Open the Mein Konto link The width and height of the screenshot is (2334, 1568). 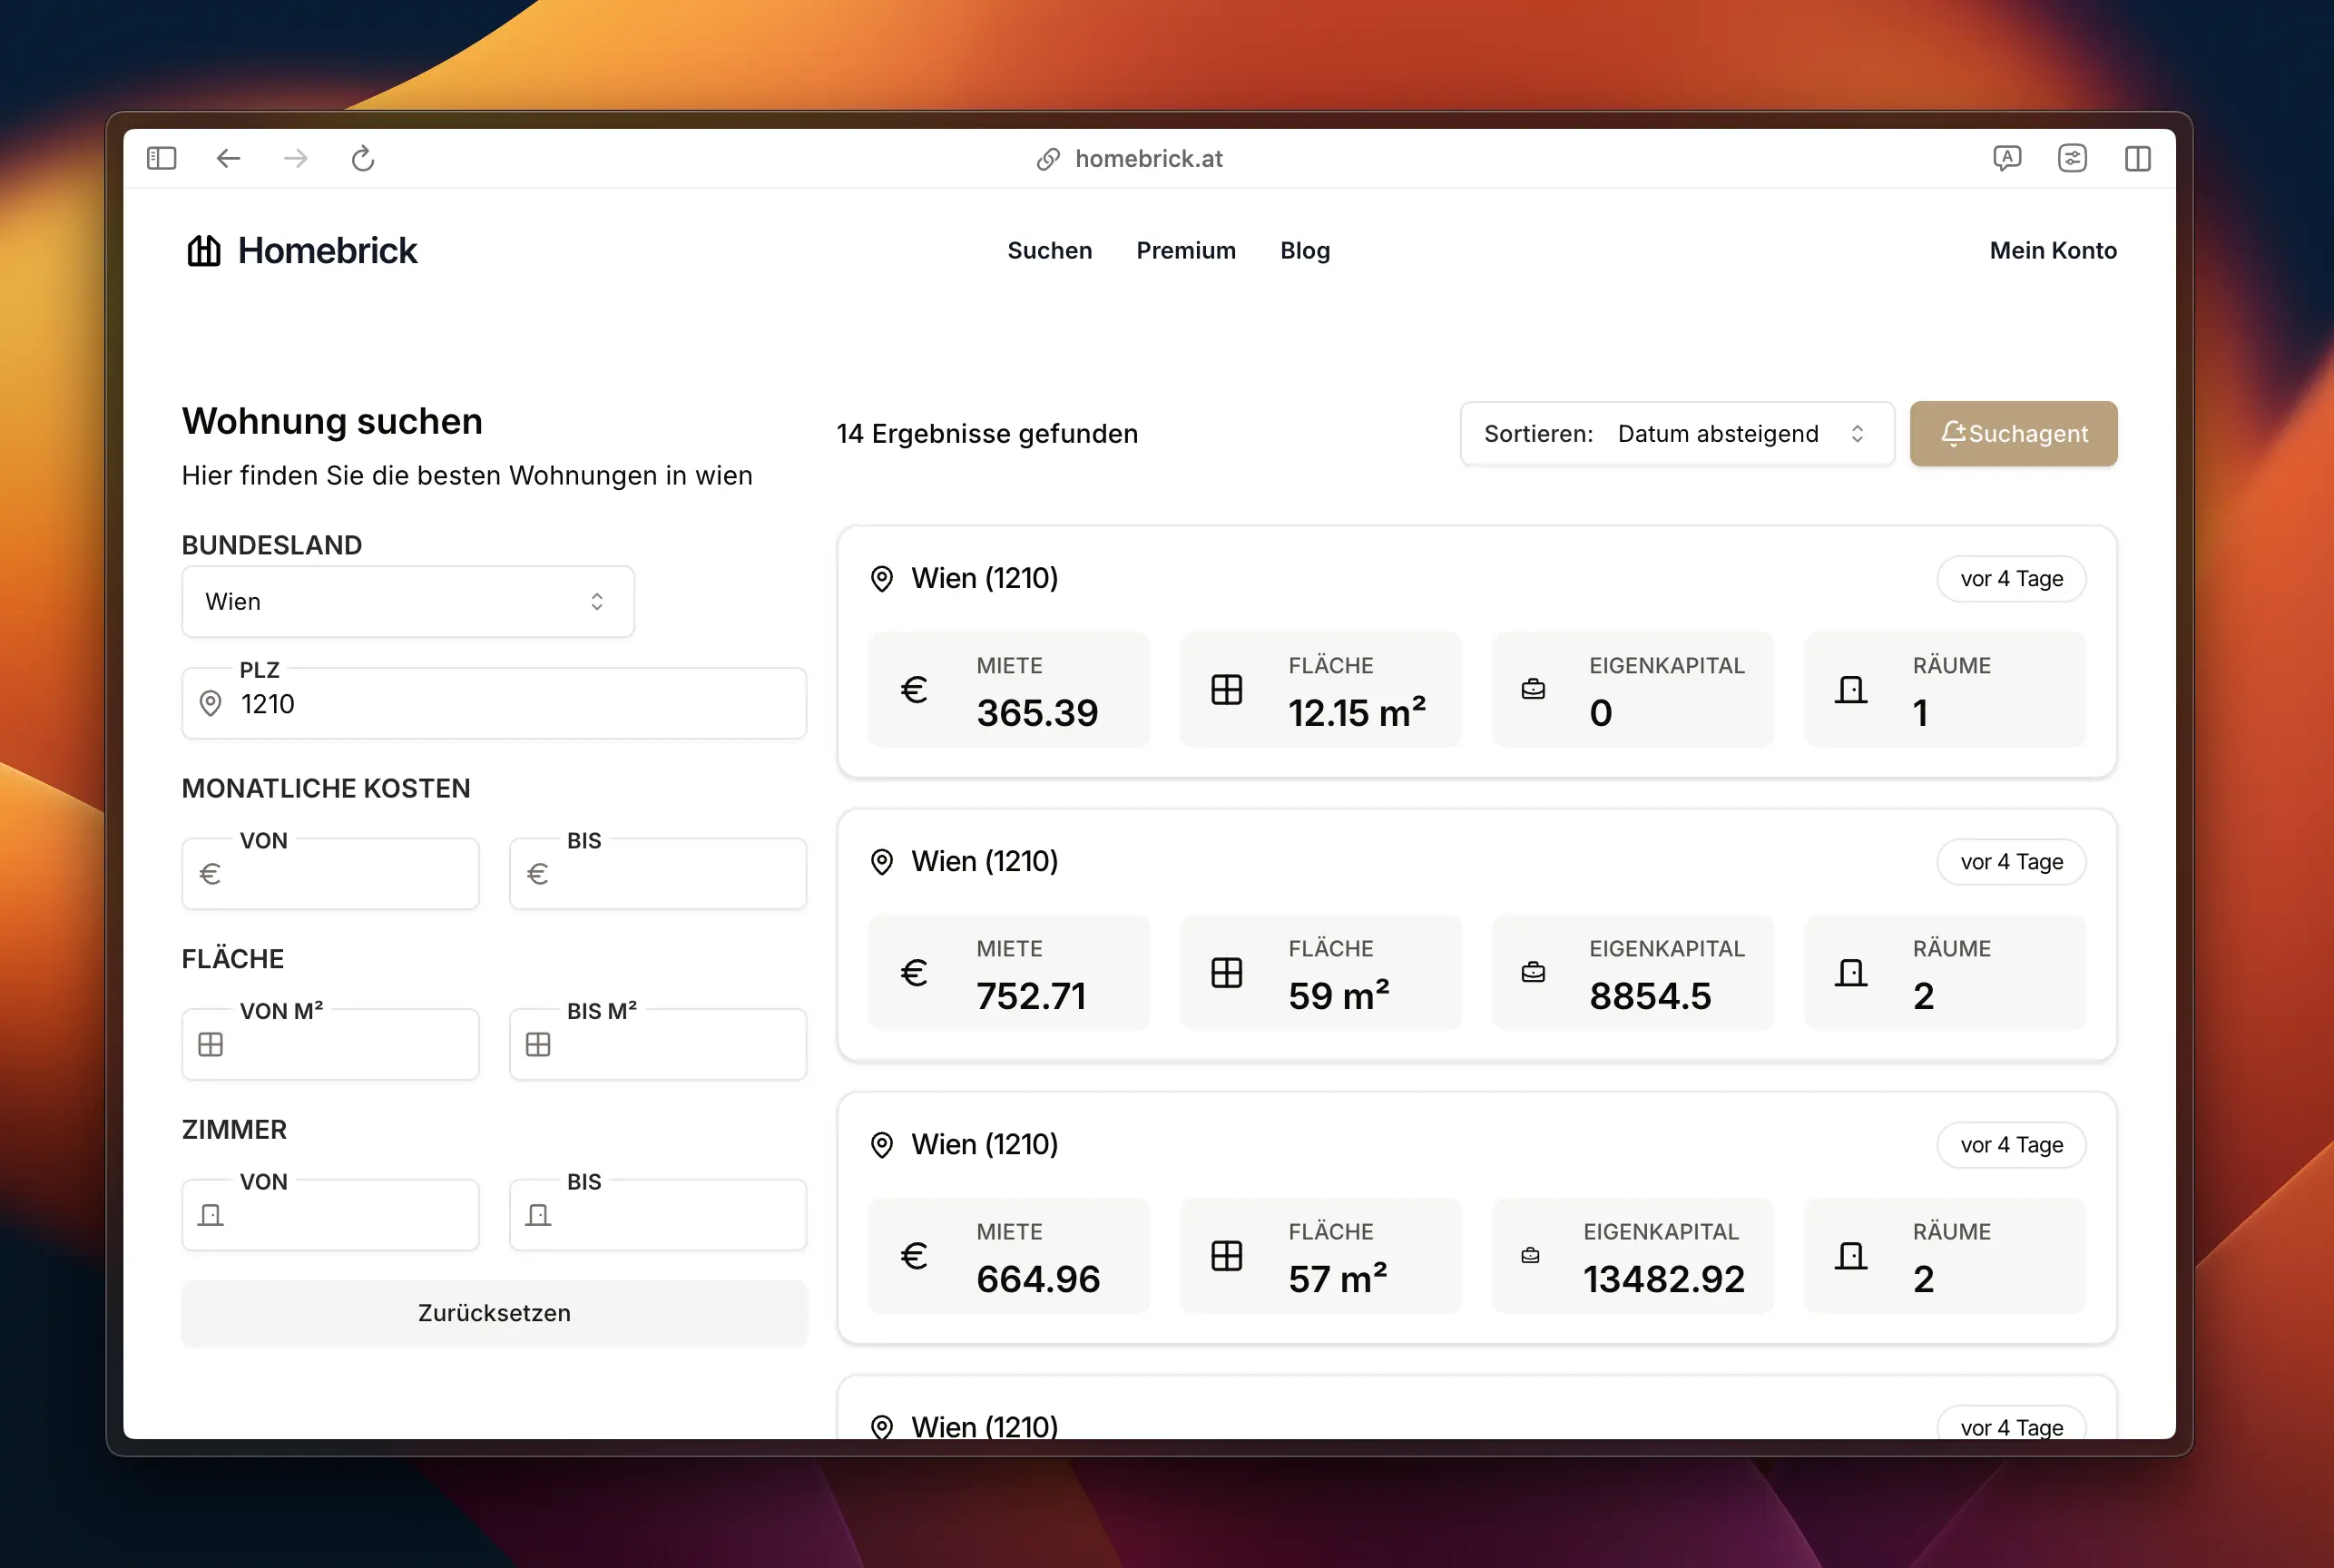(2052, 250)
